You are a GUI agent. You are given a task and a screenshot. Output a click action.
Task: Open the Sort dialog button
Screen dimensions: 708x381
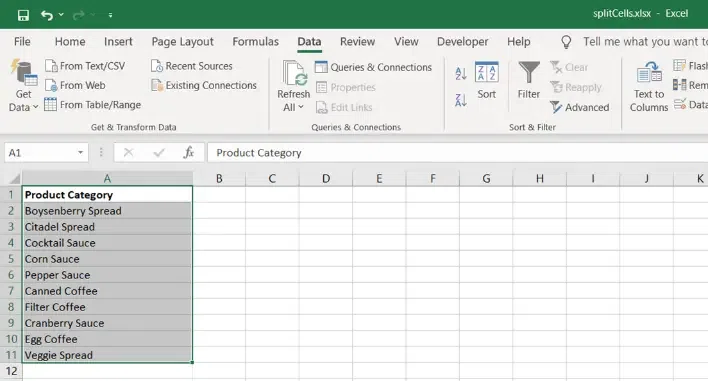click(x=487, y=80)
